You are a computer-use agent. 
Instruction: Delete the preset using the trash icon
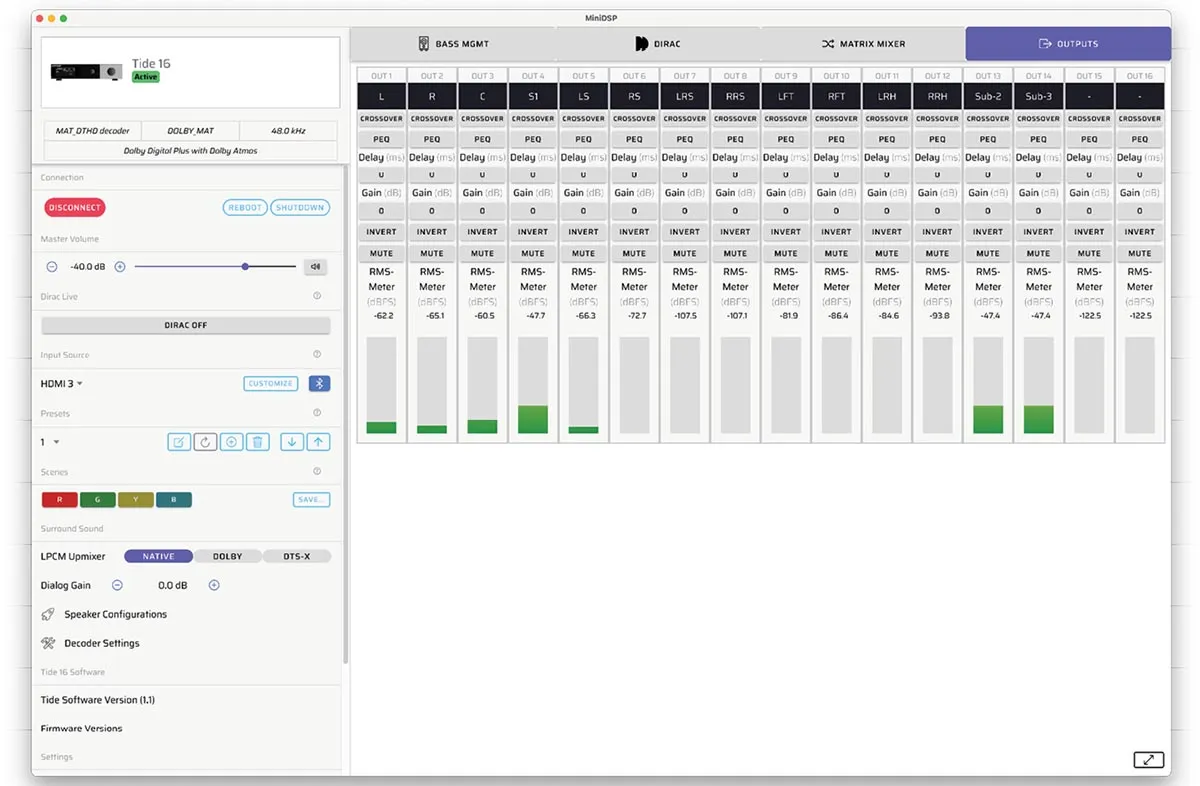tap(257, 442)
